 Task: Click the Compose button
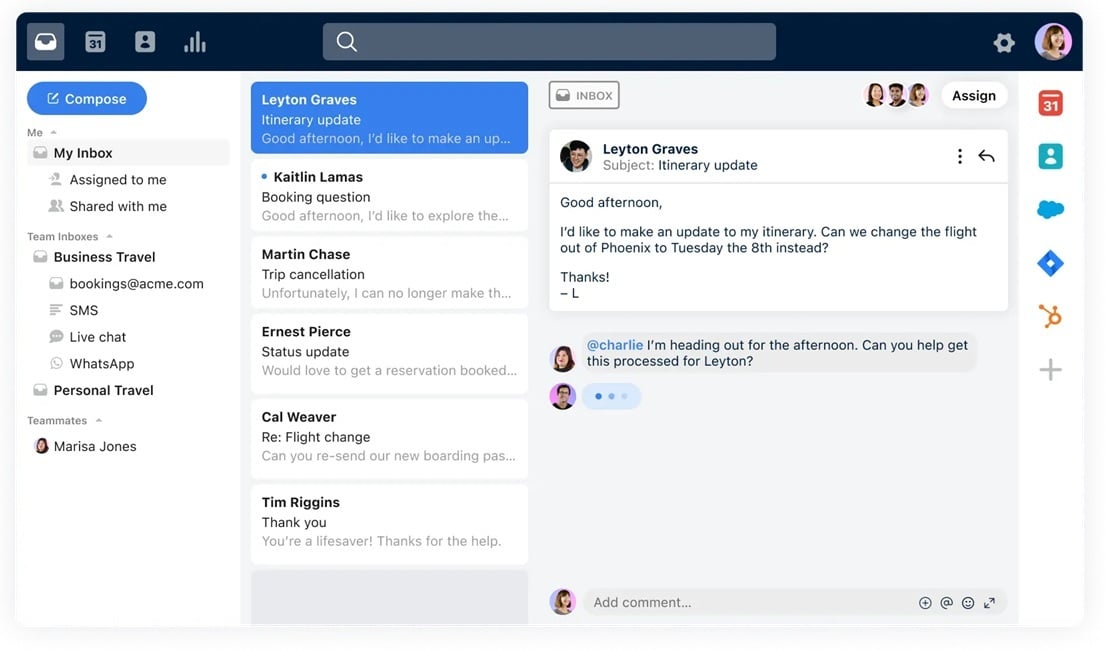[x=87, y=99]
